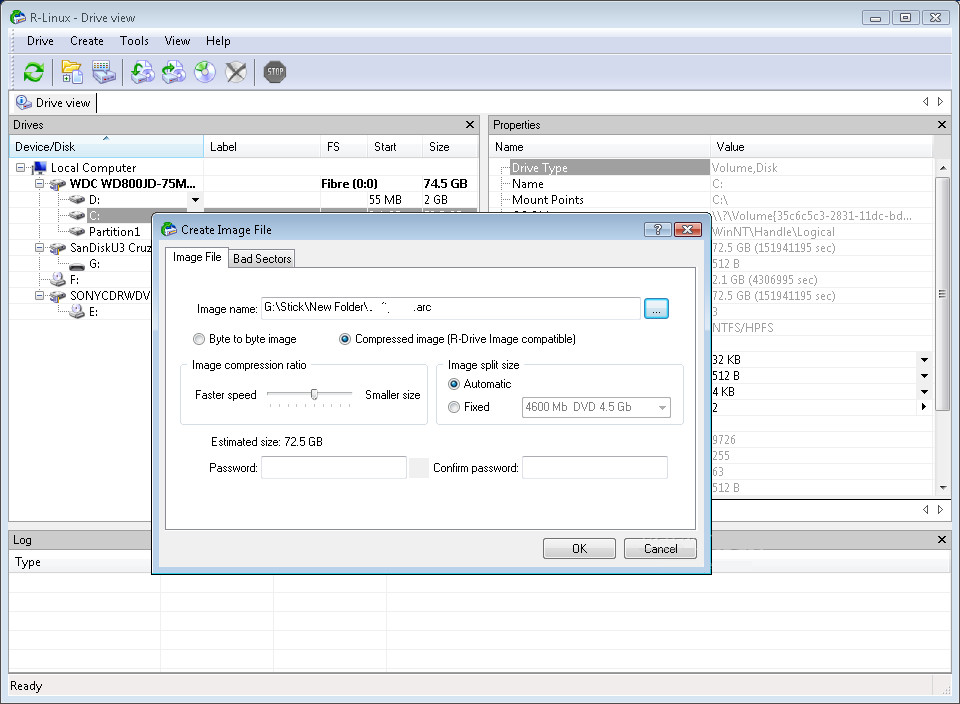The height and width of the screenshot is (704, 960).
Task: Open the dropdown arrow on the D: row
Action: pyautogui.click(x=195, y=200)
